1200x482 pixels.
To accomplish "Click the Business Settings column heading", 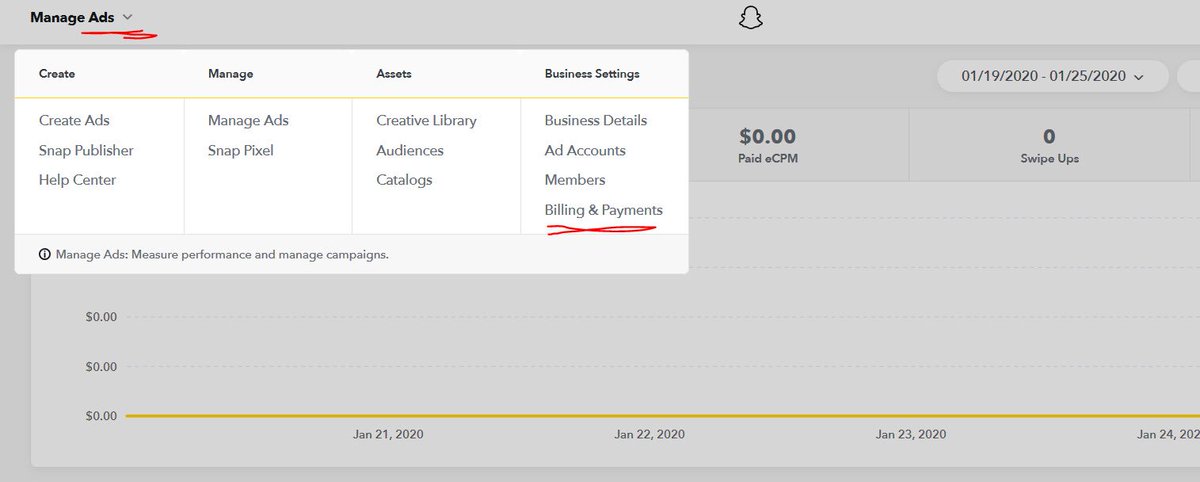I will [x=592, y=73].
